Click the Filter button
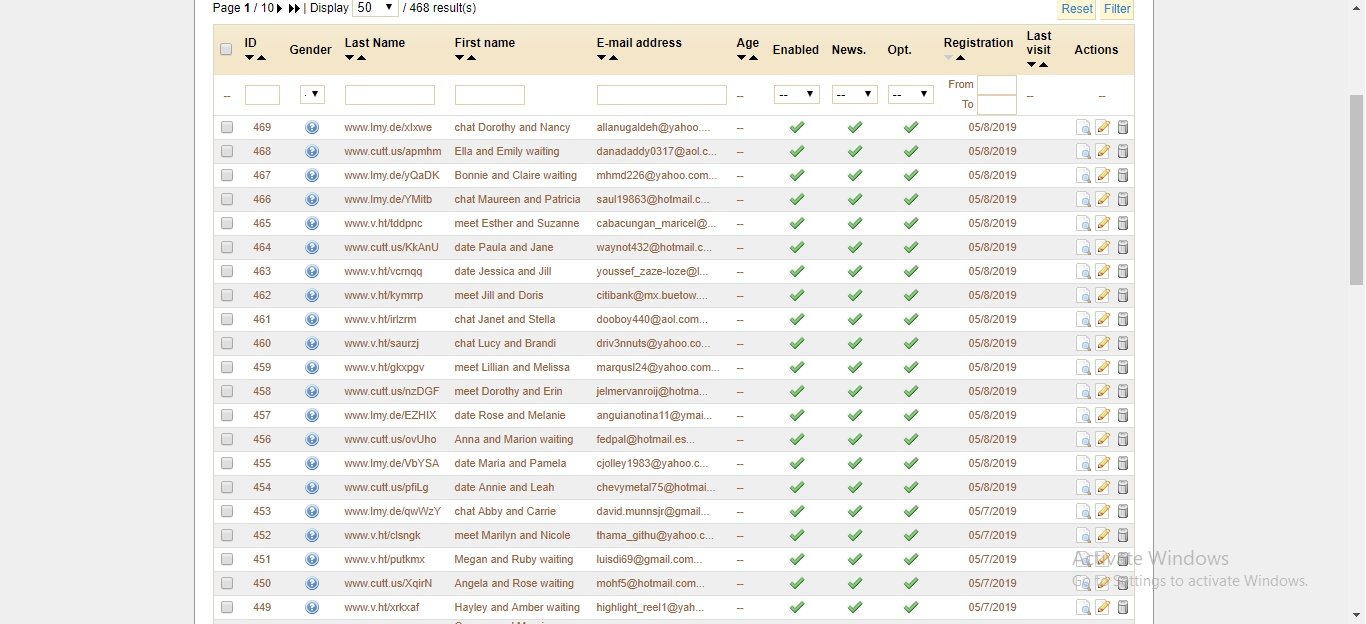1366x624 pixels. click(x=1117, y=9)
